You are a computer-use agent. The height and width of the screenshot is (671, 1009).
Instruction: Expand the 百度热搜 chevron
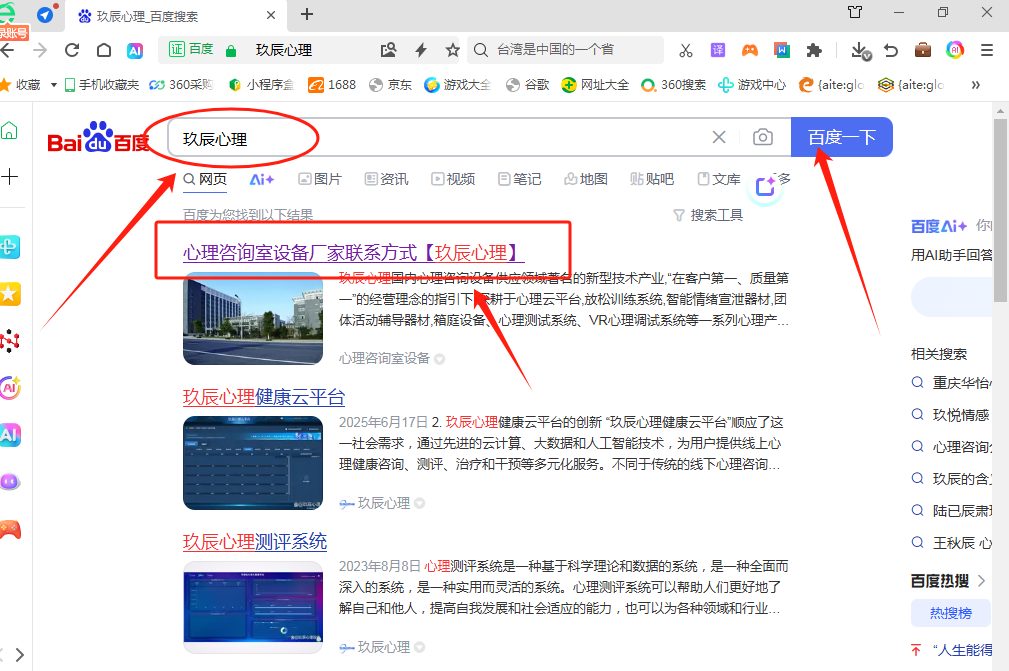coord(981,581)
